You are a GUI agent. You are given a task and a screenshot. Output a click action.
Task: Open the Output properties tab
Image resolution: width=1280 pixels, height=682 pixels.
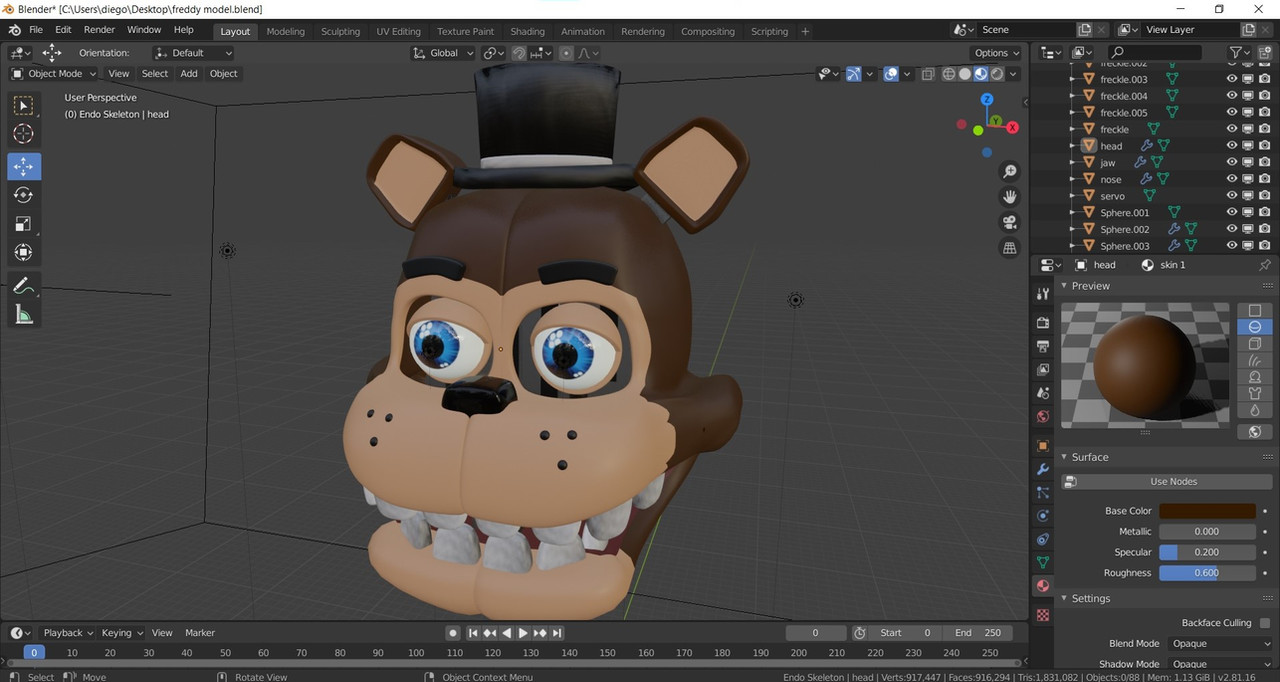1043,346
